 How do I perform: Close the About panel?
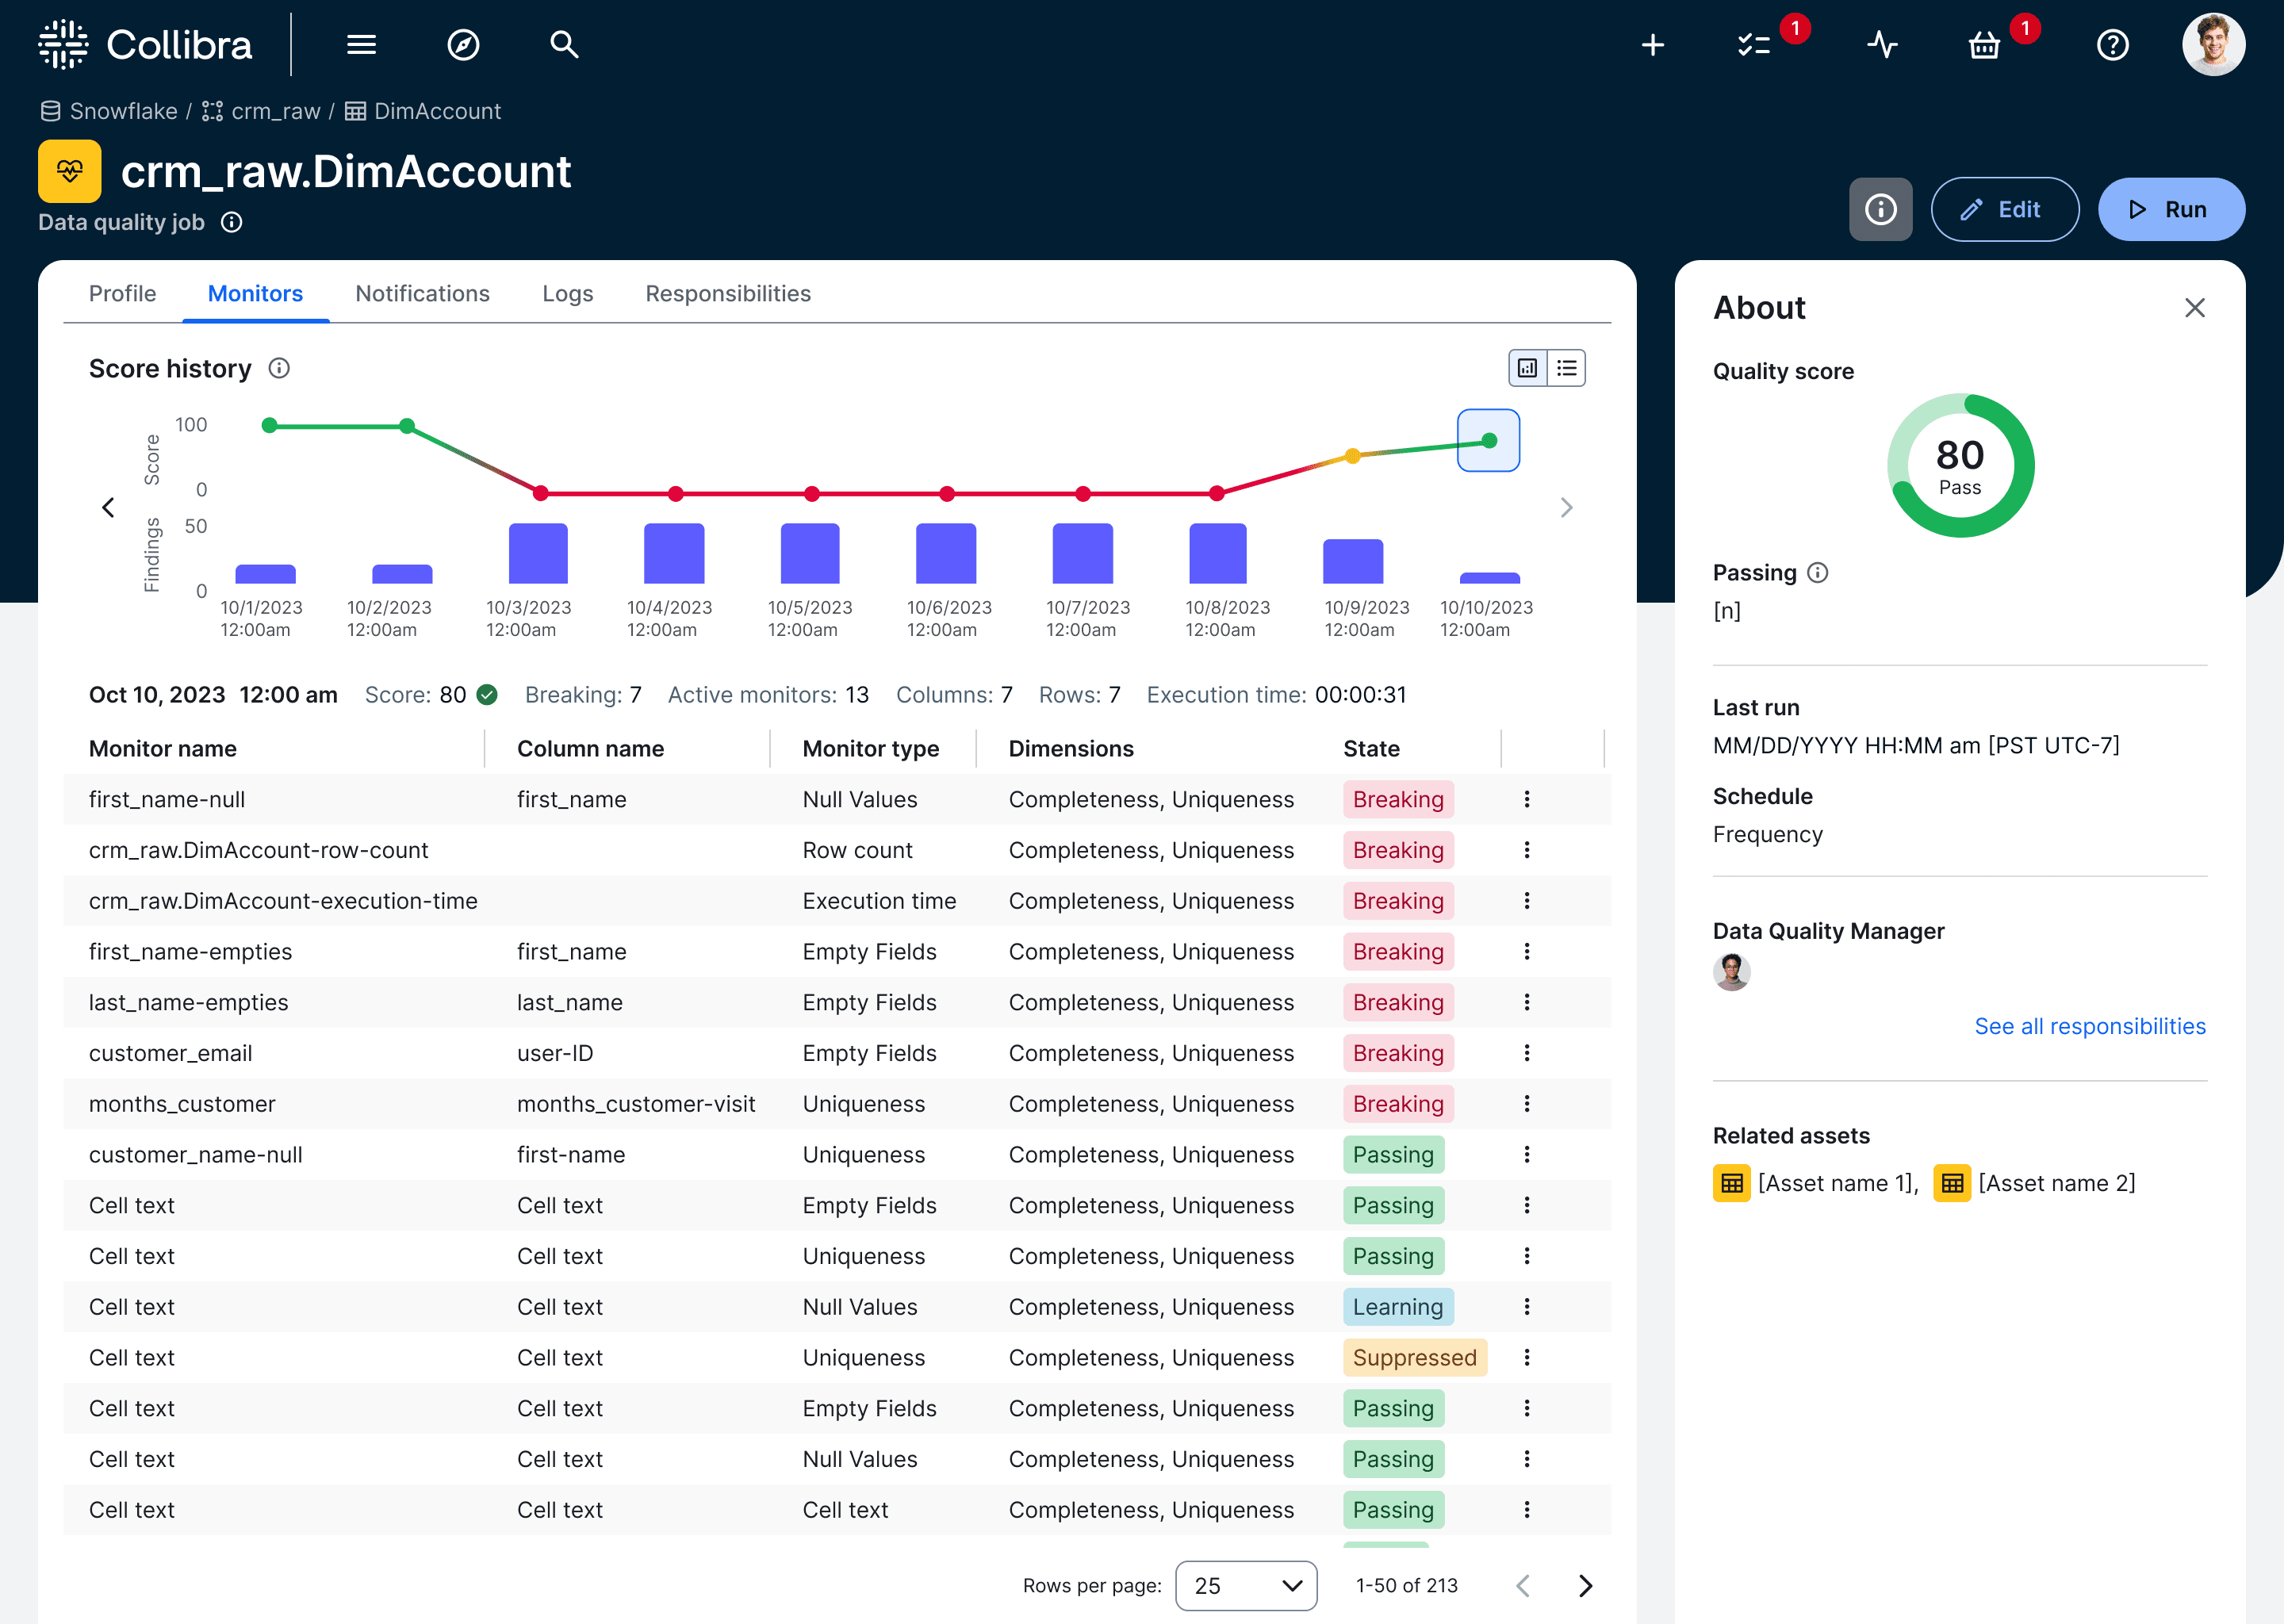click(2194, 308)
